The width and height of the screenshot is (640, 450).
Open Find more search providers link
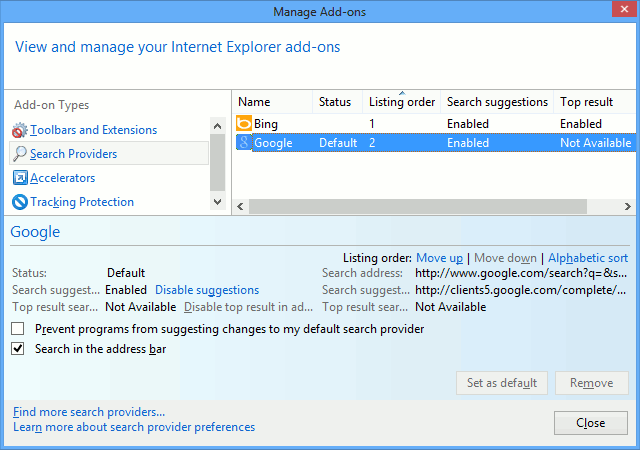89,412
